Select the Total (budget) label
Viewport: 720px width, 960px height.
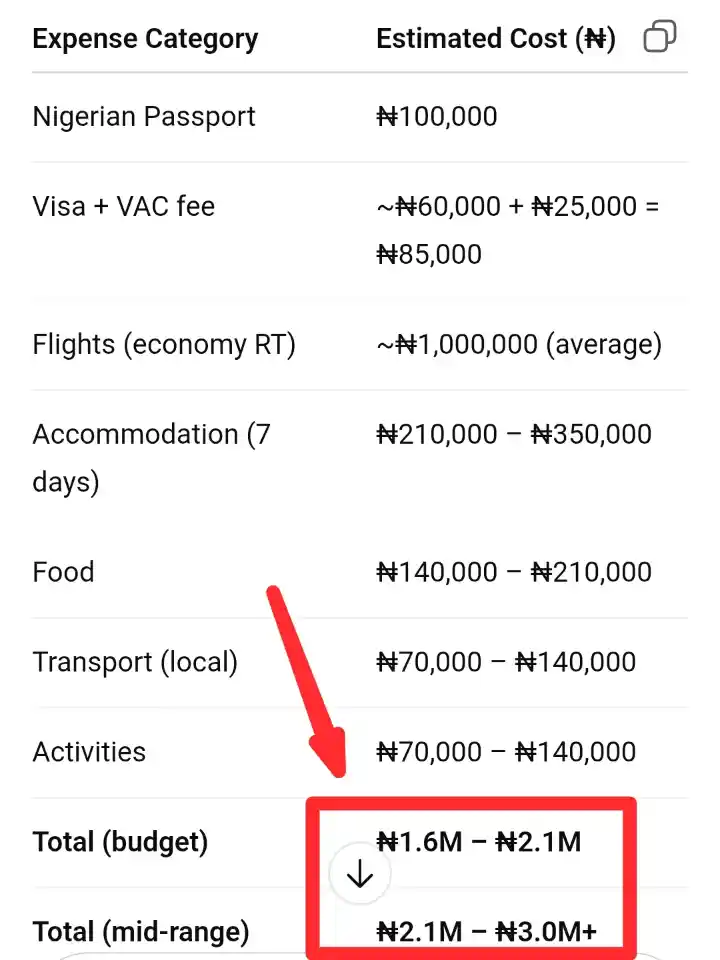120,842
